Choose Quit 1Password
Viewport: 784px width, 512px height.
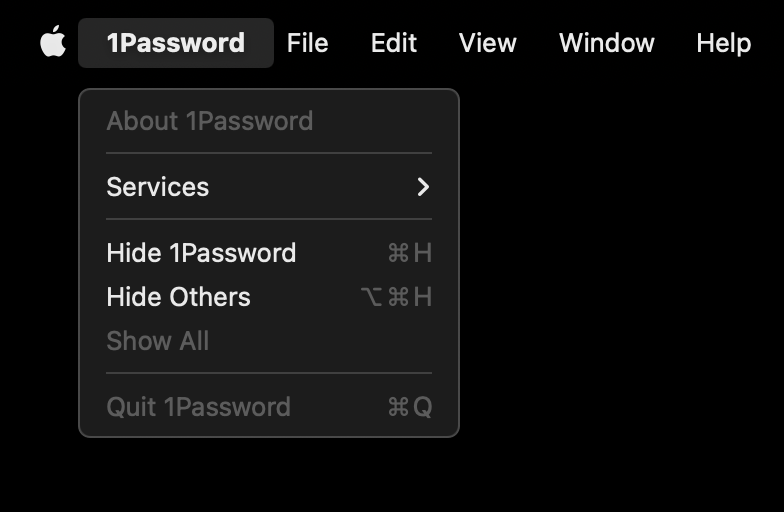(198, 407)
